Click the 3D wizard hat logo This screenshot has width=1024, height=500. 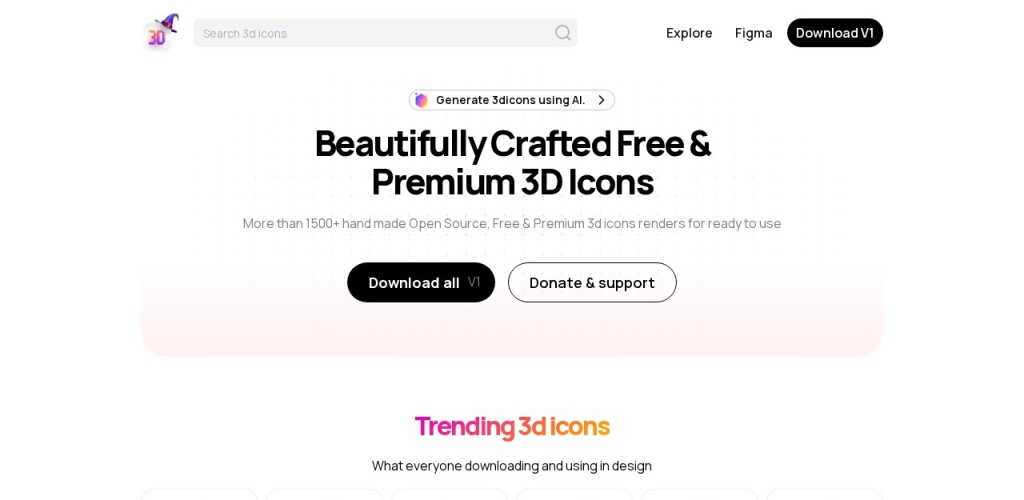pos(161,32)
